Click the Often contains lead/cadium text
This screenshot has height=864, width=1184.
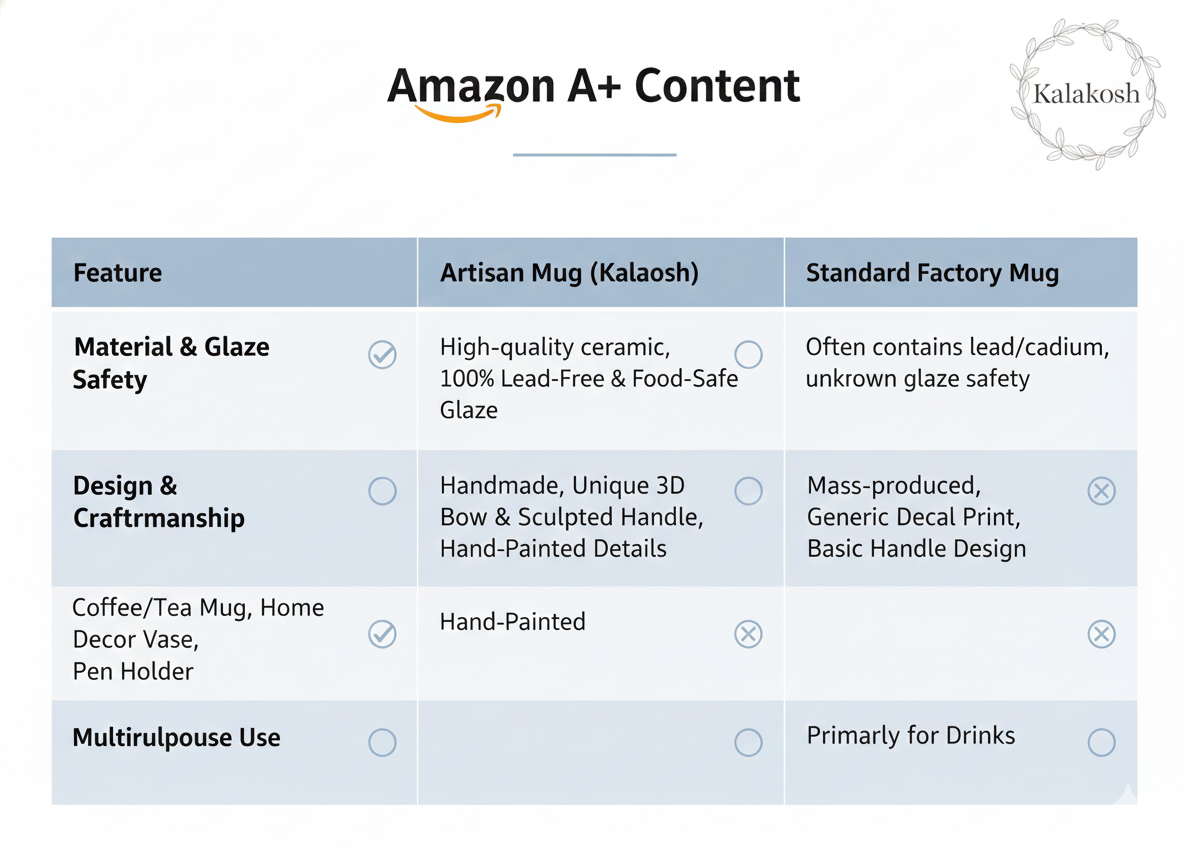(x=957, y=348)
